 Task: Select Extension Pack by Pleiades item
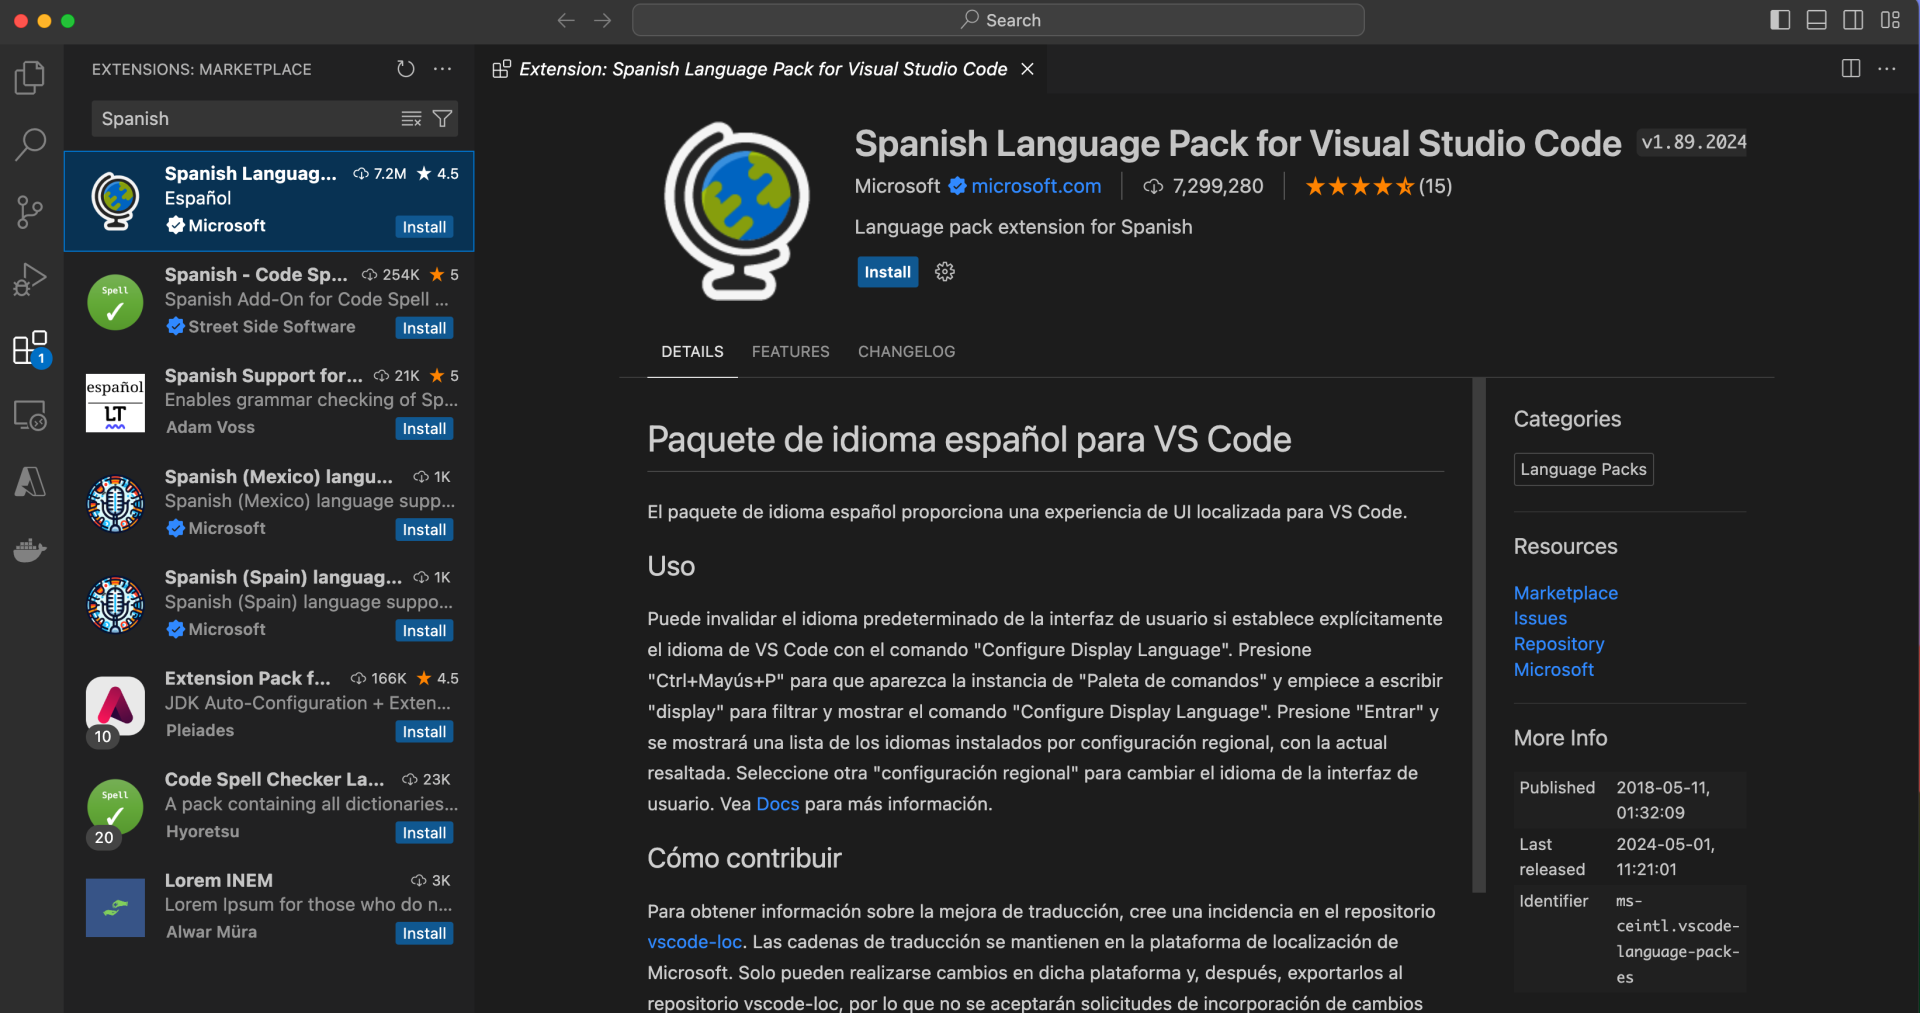click(x=269, y=705)
